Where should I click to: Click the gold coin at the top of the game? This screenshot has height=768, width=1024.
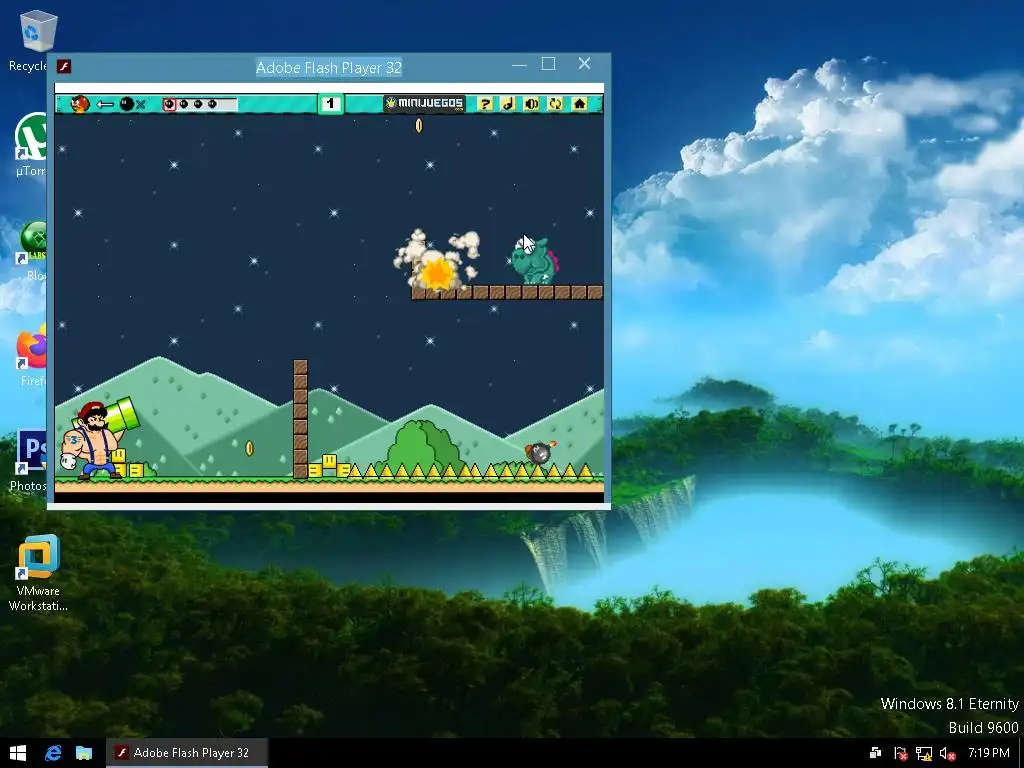pos(419,125)
